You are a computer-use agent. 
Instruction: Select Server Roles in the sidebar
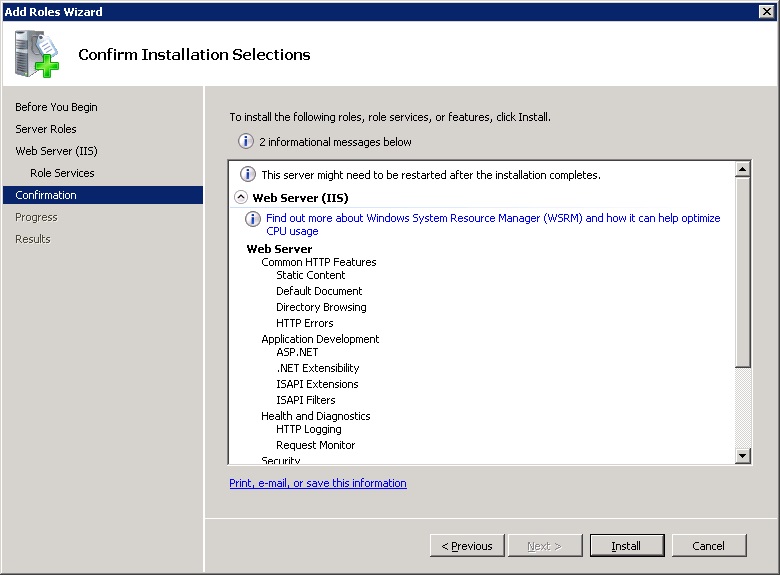pos(46,129)
